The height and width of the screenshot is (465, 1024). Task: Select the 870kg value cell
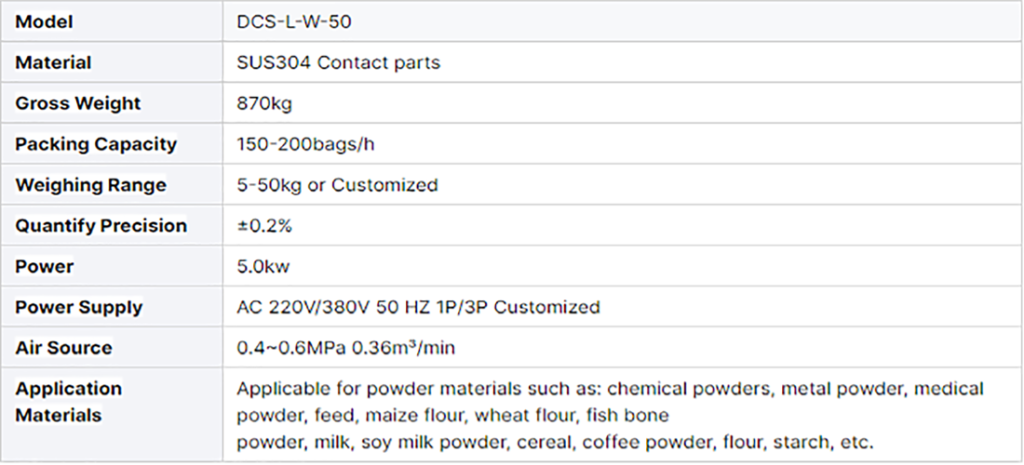click(264, 103)
